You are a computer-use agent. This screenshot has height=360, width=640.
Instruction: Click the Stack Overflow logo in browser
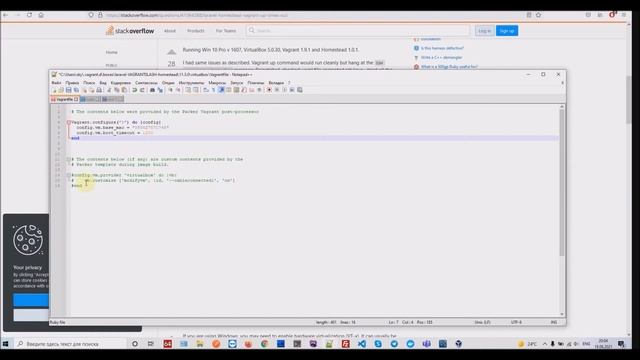pyautogui.click(x=130, y=31)
